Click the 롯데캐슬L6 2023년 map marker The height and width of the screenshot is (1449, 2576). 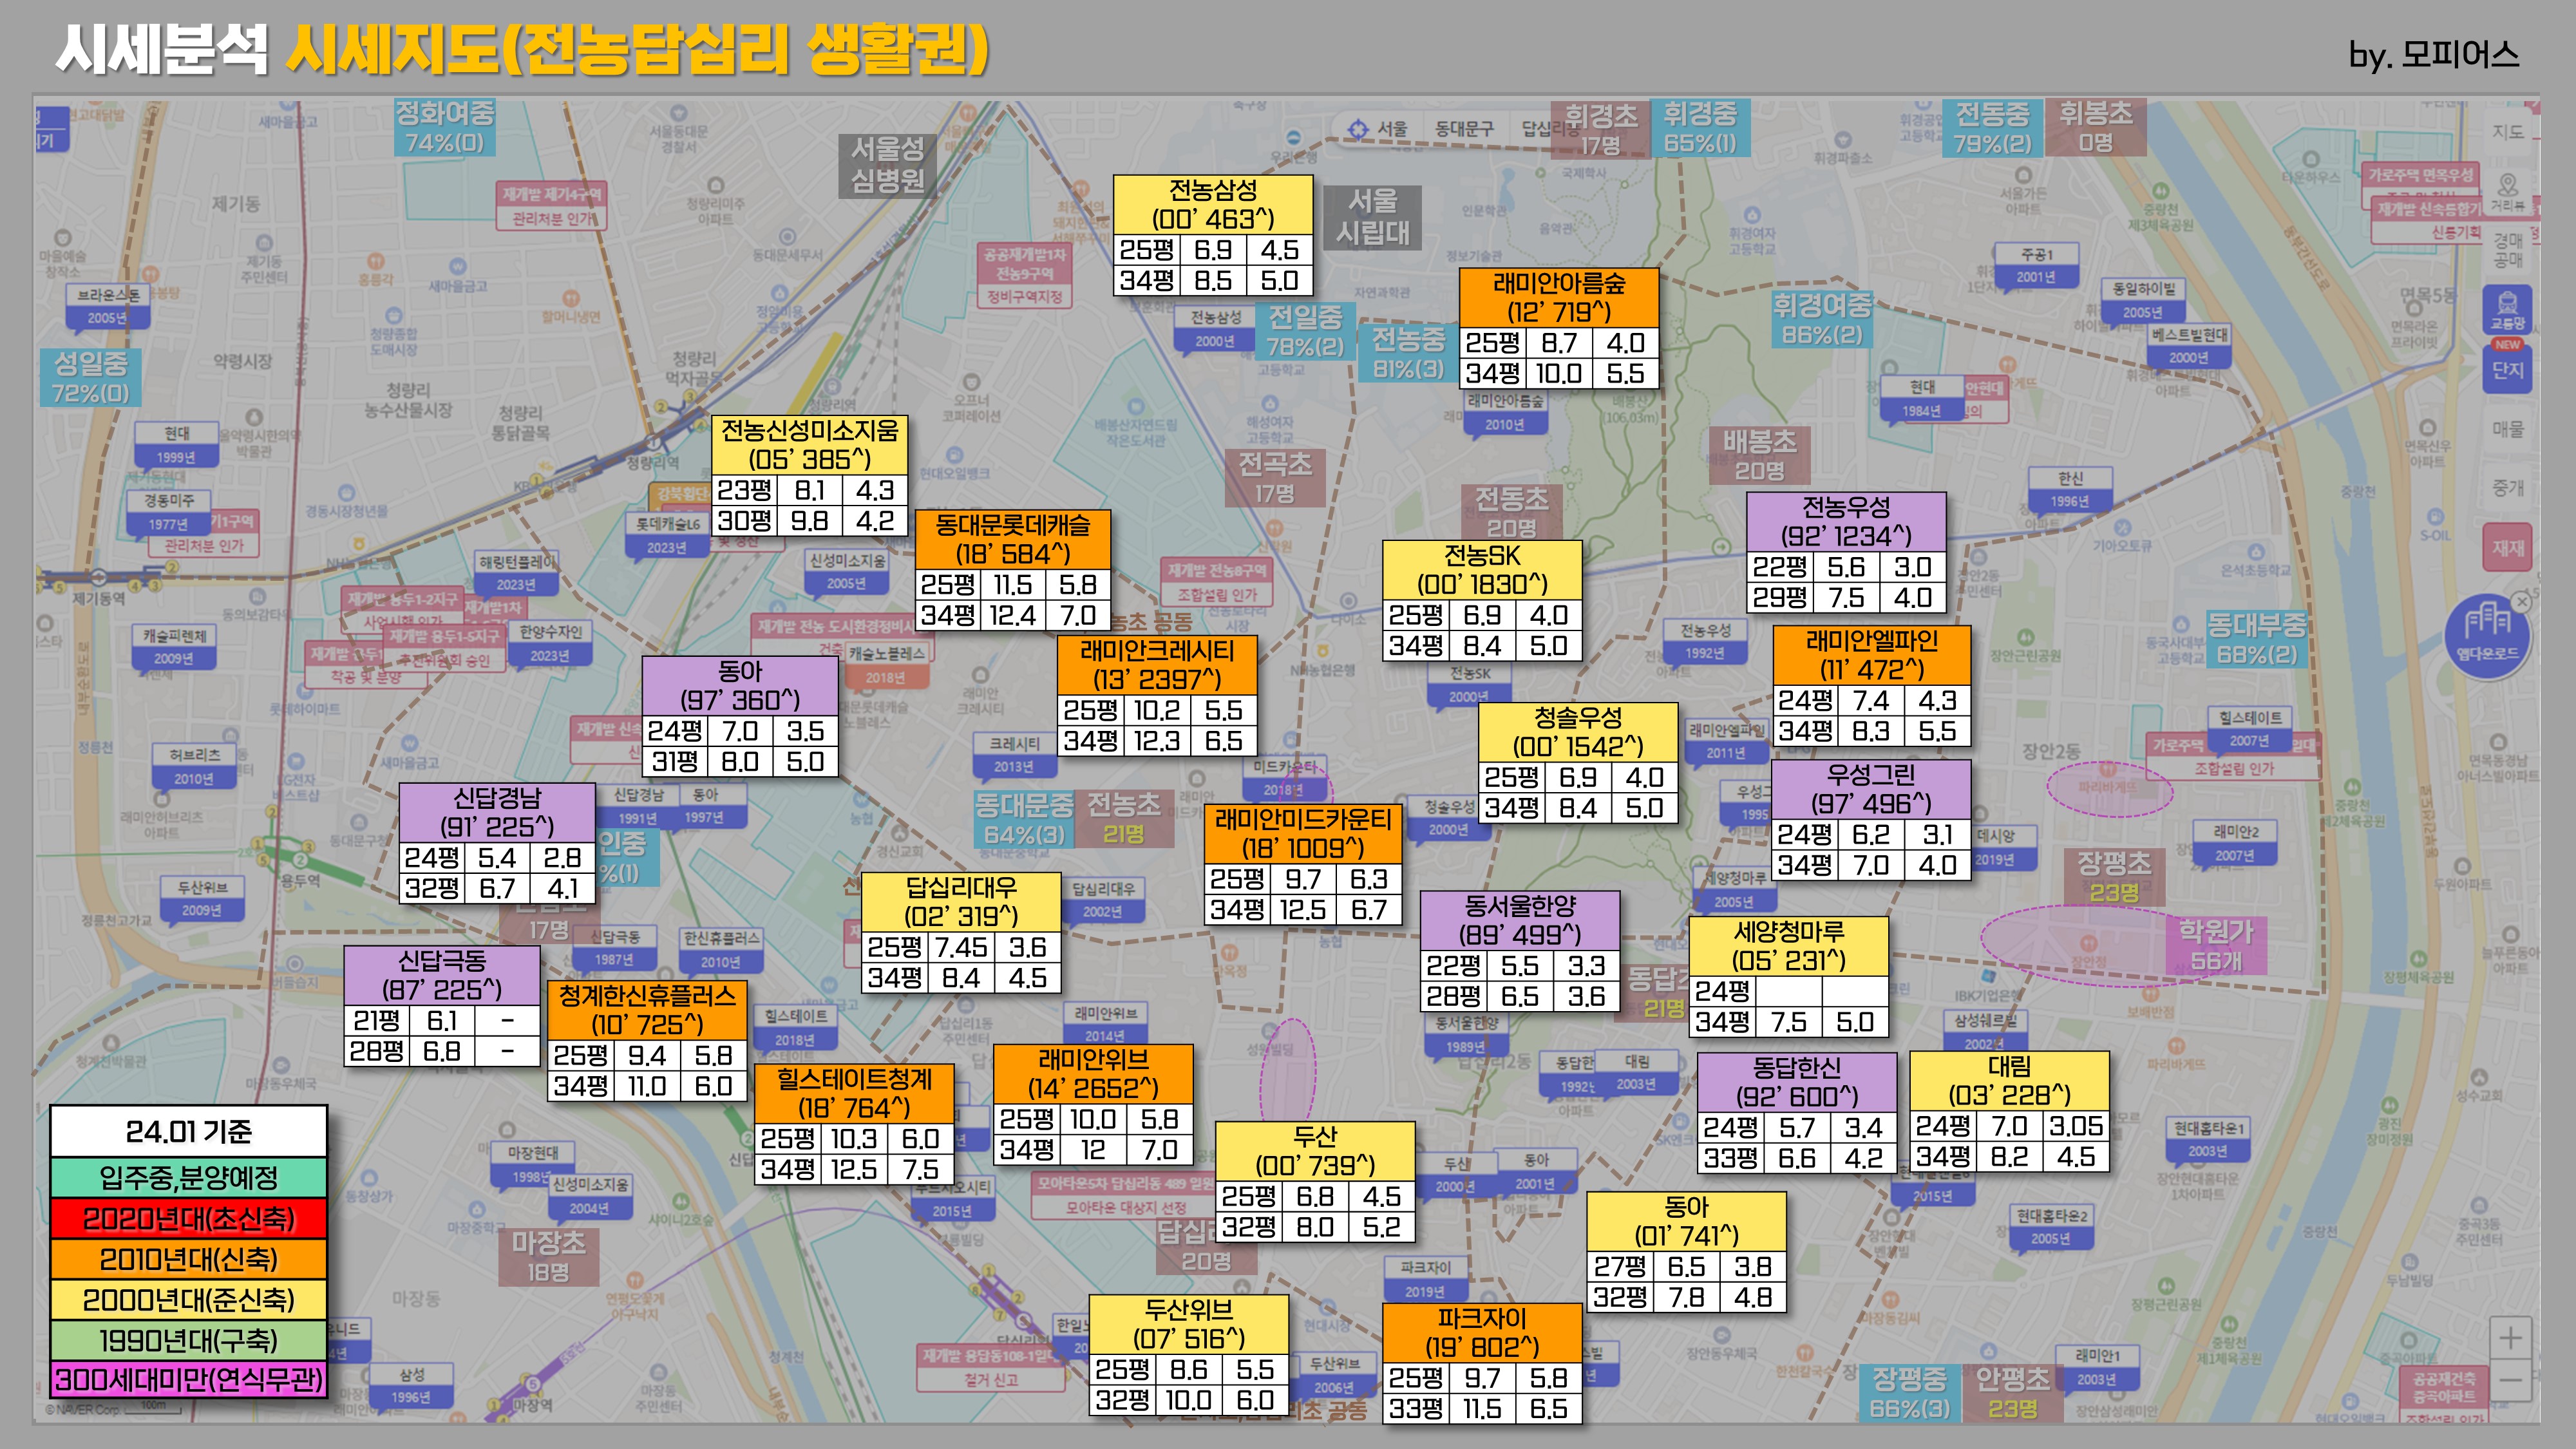(x=667, y=534)
